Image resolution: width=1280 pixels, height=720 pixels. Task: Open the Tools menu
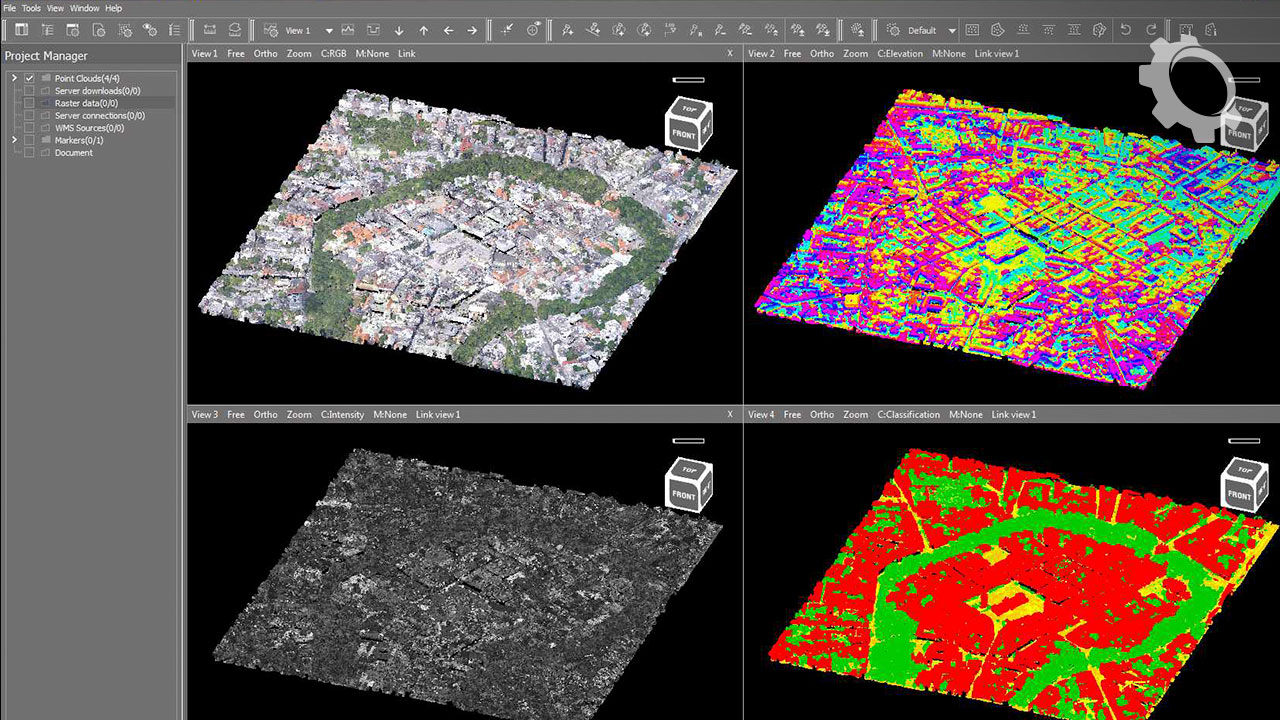pyautogui.click(x=32, y=8)
